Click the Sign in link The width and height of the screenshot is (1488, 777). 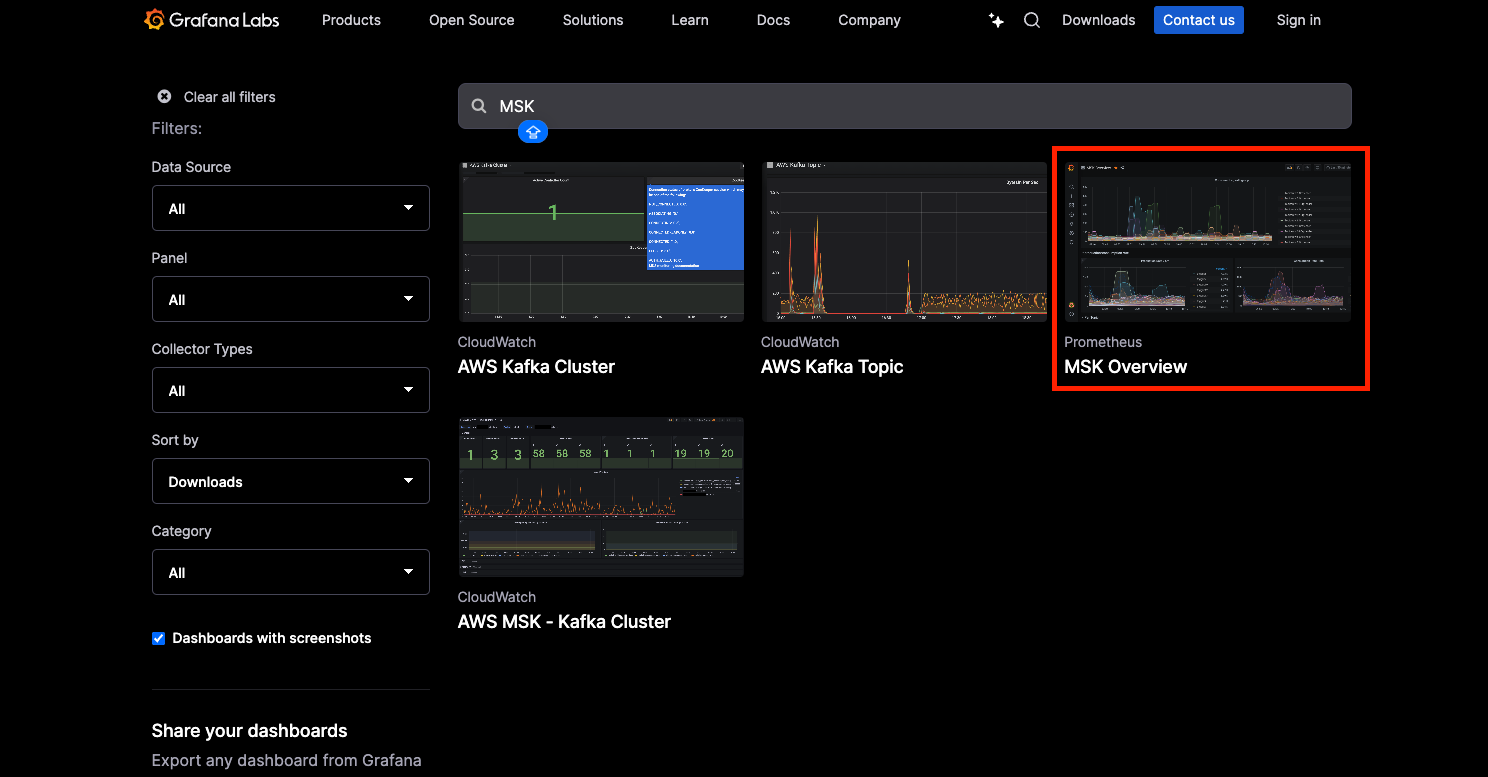point(1299,20)
